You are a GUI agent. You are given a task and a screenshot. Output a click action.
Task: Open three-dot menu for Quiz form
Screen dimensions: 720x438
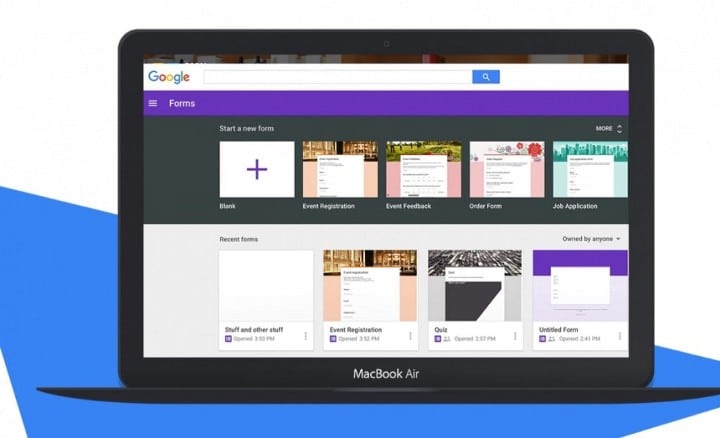coord(515,336)
